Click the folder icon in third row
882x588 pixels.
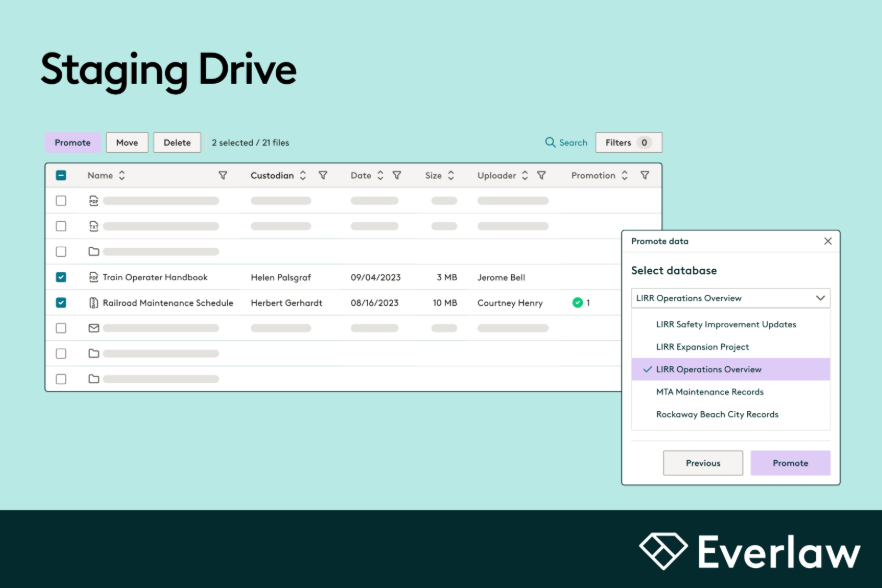tap(93, 252)
